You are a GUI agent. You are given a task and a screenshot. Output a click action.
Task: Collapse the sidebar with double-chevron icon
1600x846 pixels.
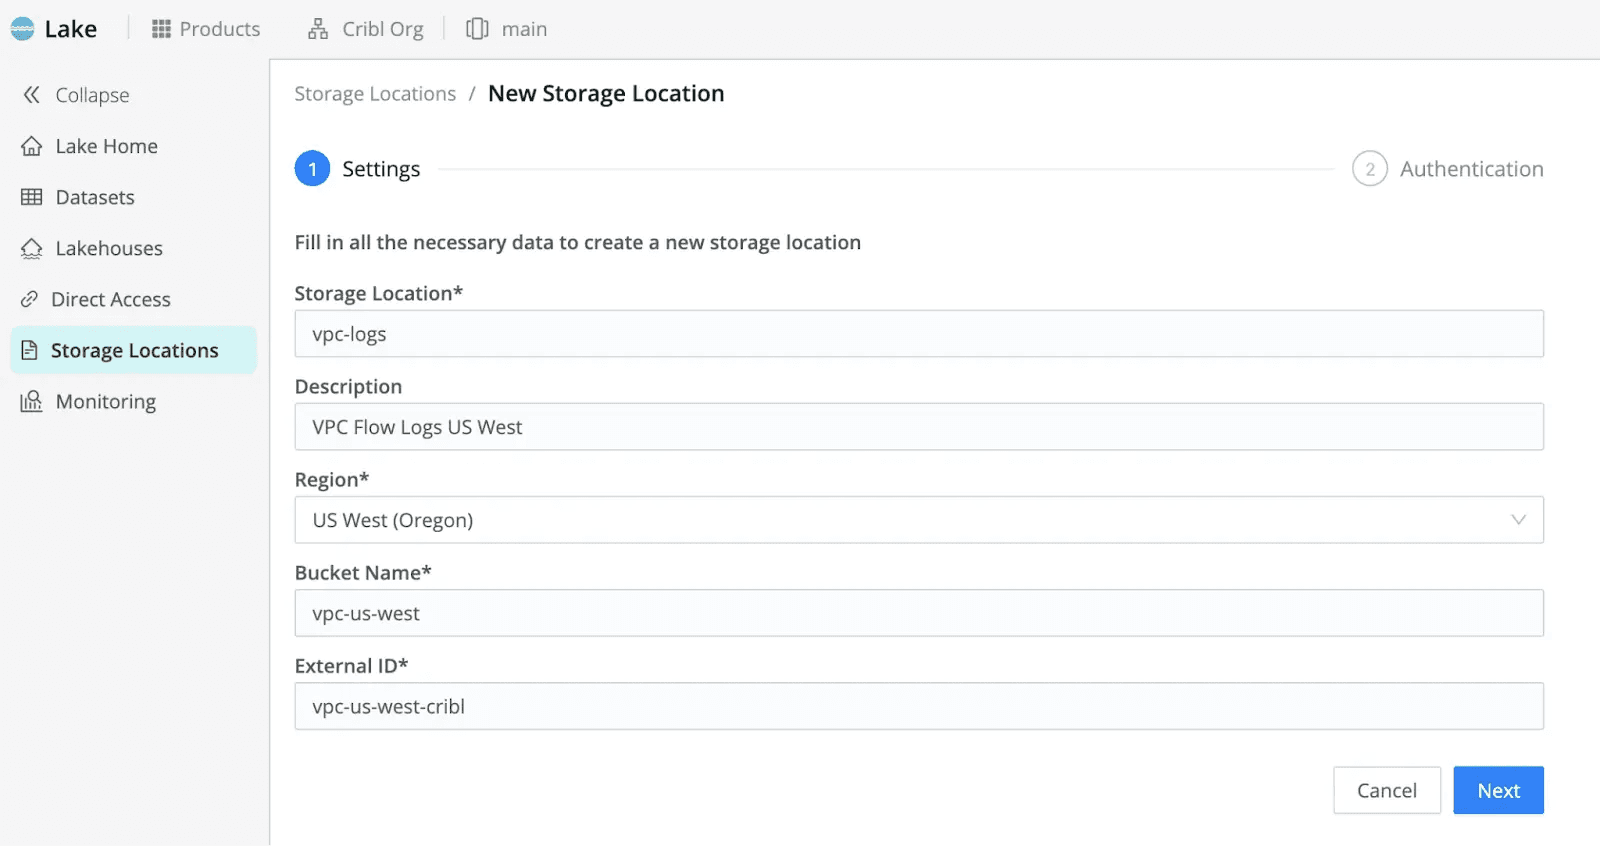[x=32, y=95]
